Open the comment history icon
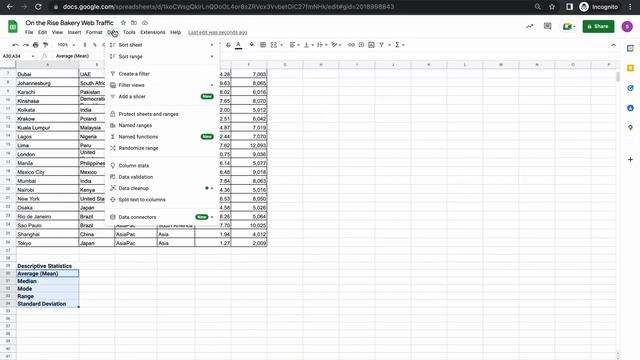Viewport: 640px width, 360px height. tap(548, 26)
